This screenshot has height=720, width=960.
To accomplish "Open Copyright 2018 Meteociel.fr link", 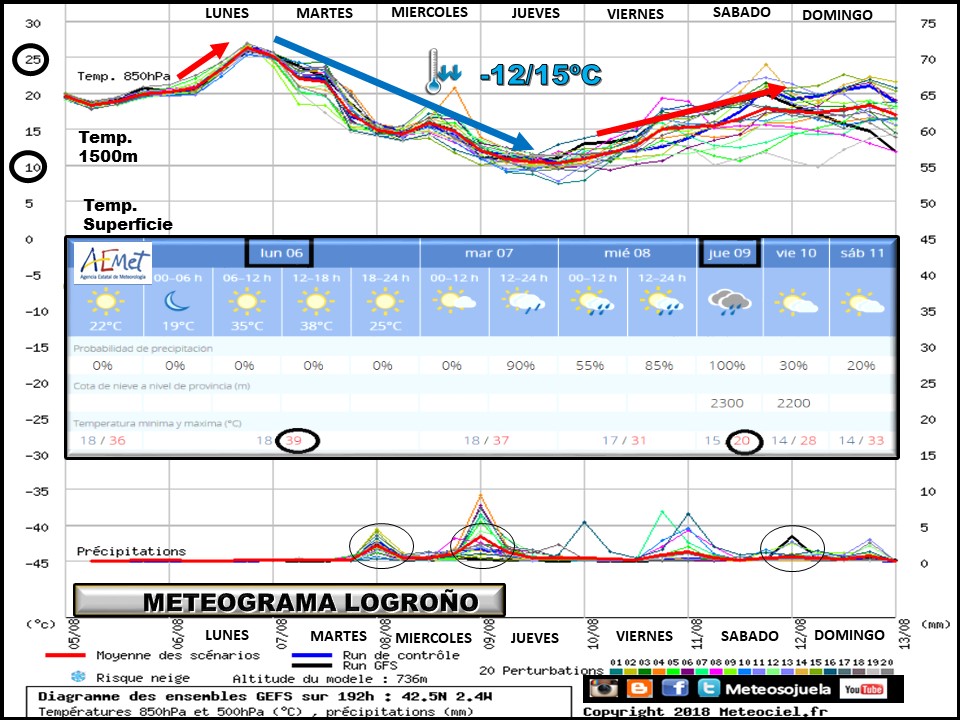I will click(x=704, y=711).
